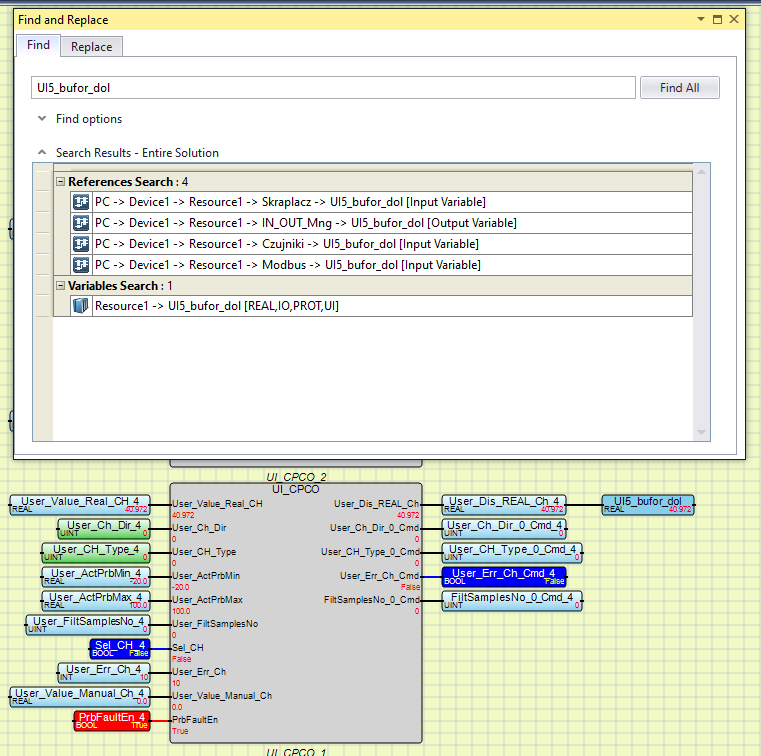Select the User_CH_Type_0_Cmd_4 output block
This screenshot has height=756, width=761.
tap(512, 553)
